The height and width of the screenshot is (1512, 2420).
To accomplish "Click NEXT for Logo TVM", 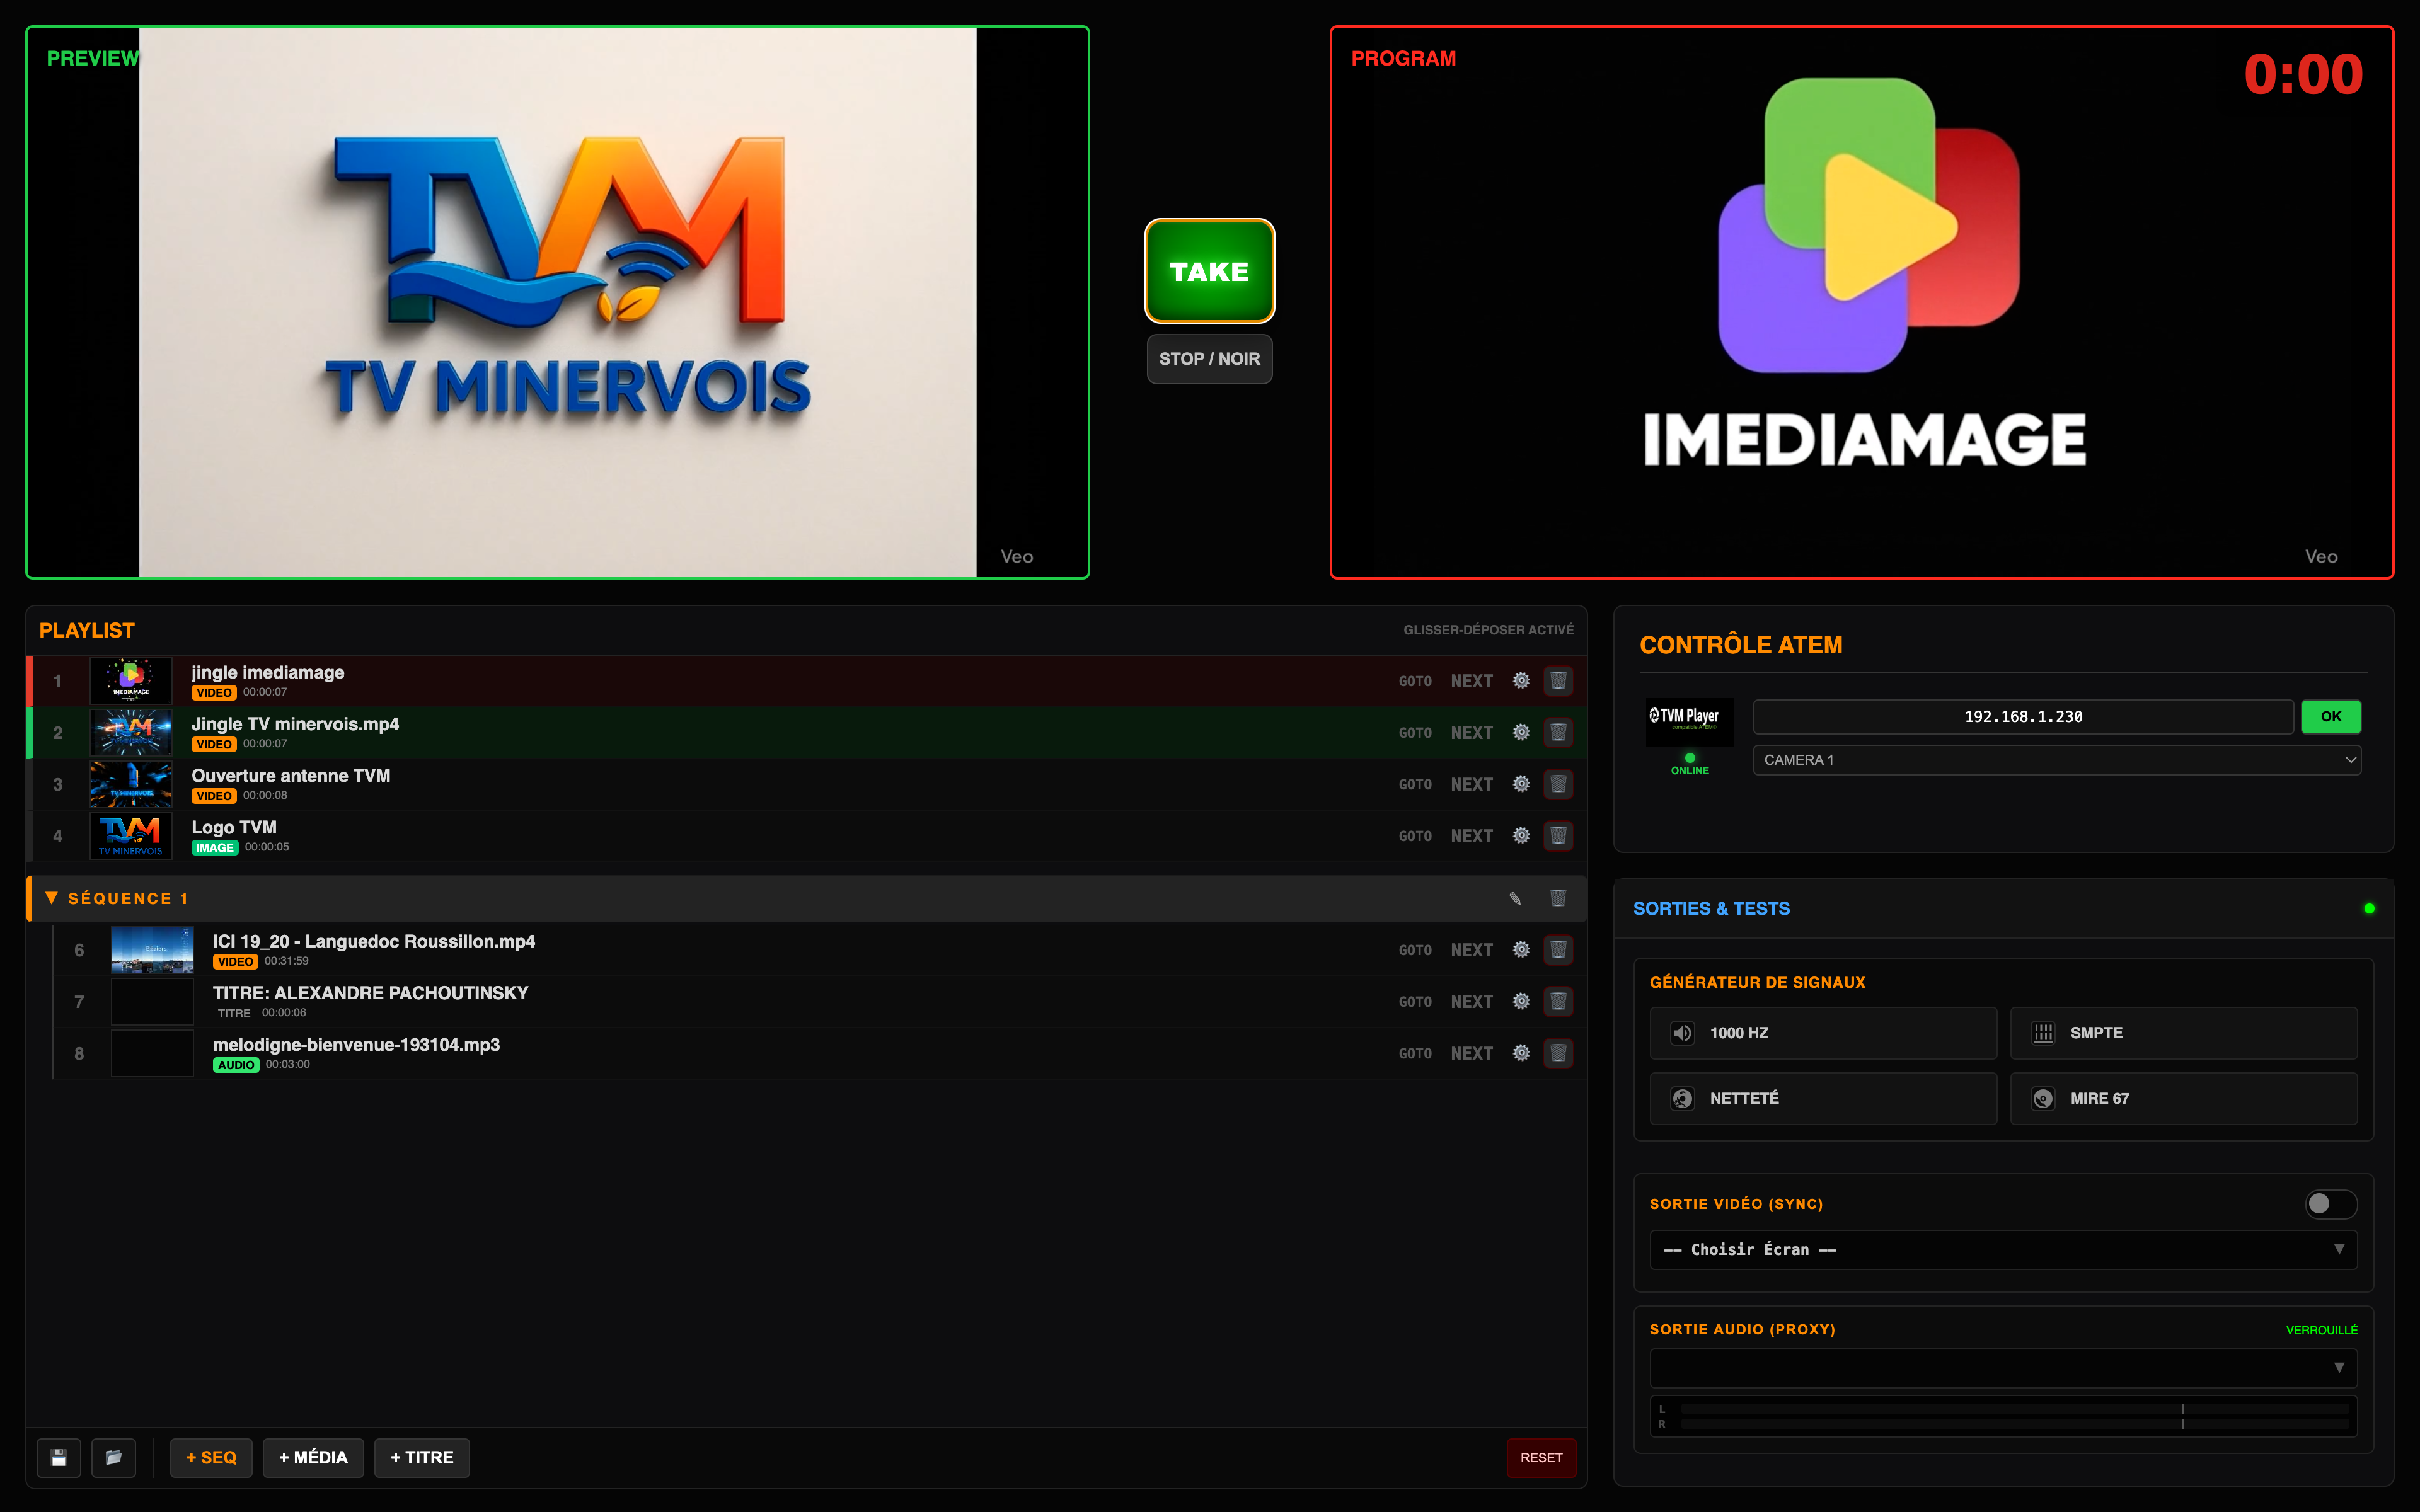I will pyautogui.click(x=1472, y=837).
